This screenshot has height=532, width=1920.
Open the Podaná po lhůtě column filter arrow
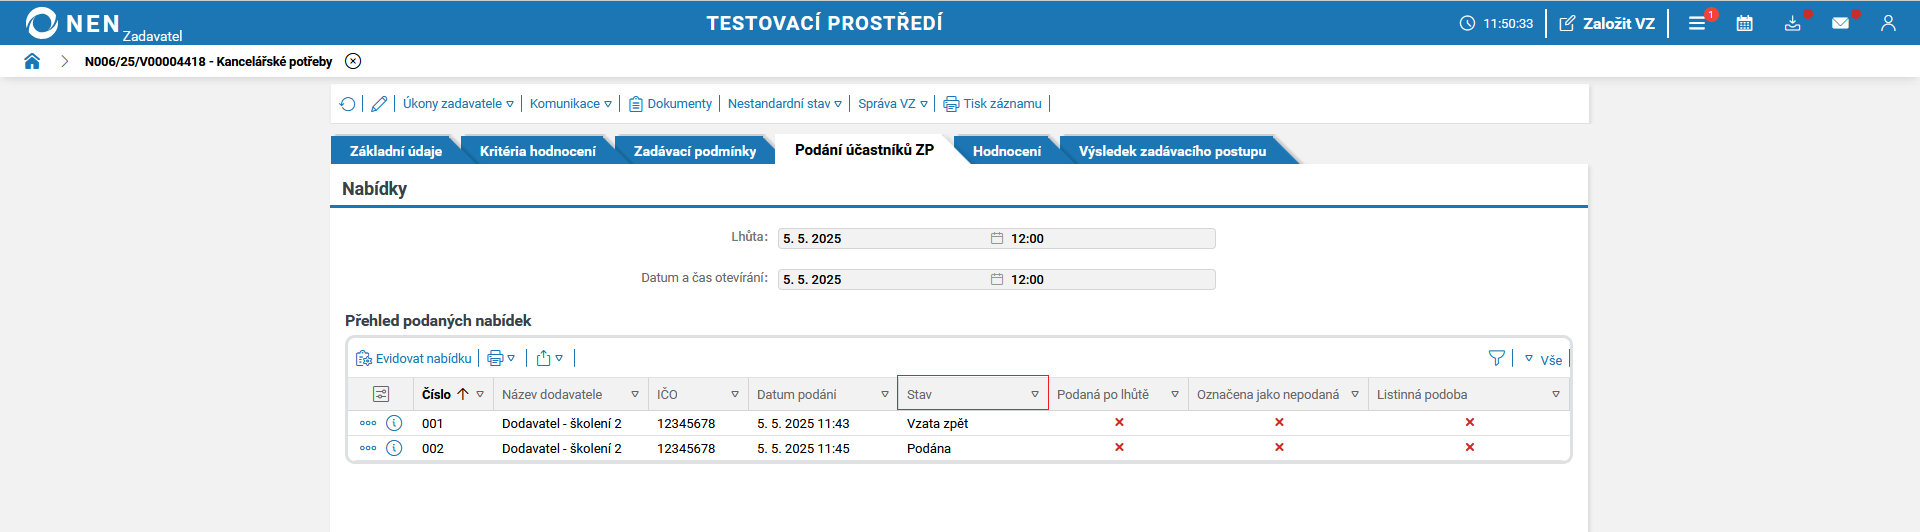coord(1175,395)
